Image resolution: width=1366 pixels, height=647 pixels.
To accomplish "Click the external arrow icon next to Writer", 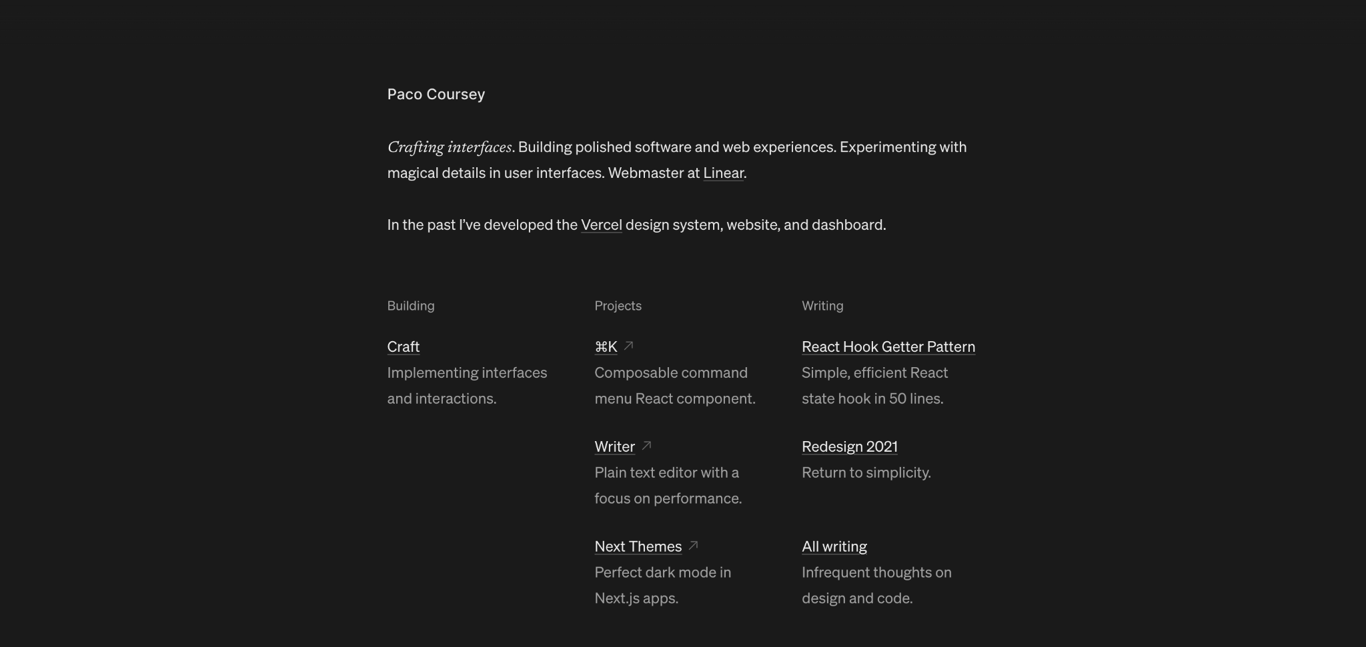I will (x=646, y=446).
